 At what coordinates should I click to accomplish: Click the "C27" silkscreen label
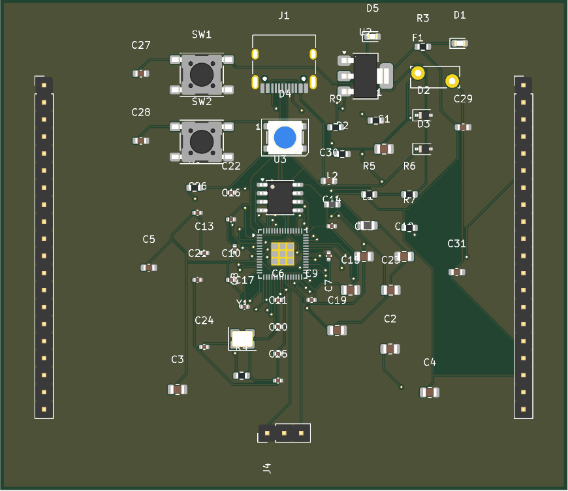point(141,45)
